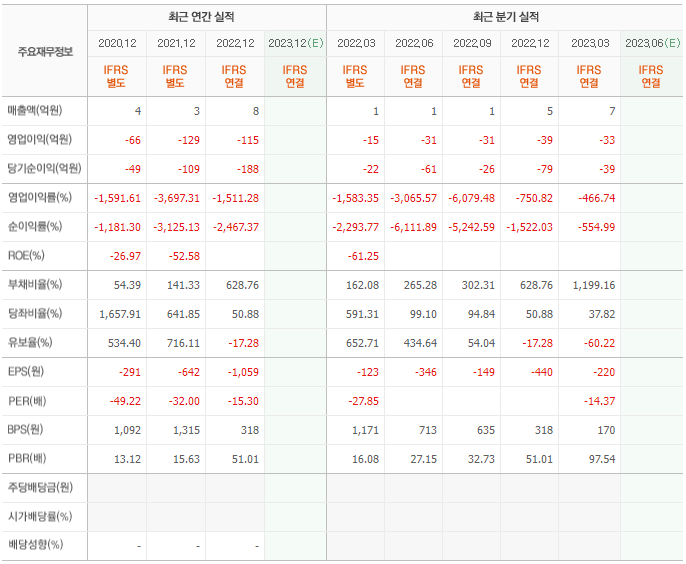Click the -3,697.31 operating margin value
The height and width of the screenshot is (564, 686).
click(177, 198)
